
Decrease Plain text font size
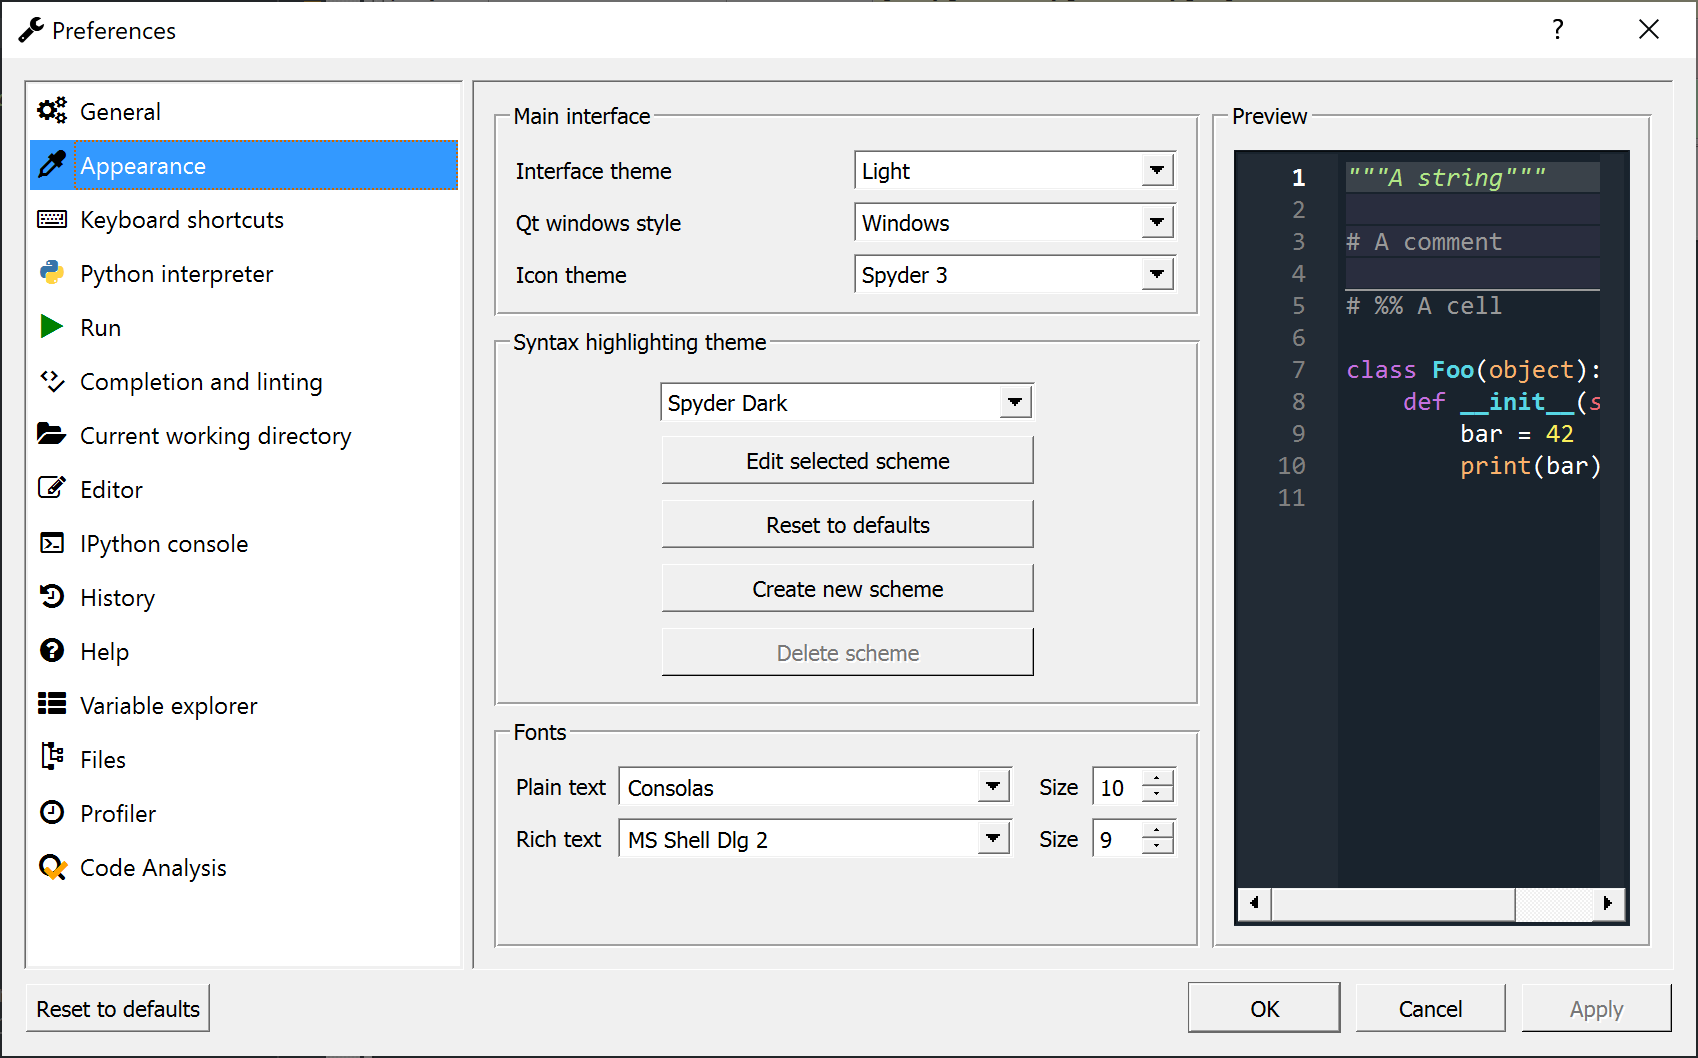[1157, 796]
